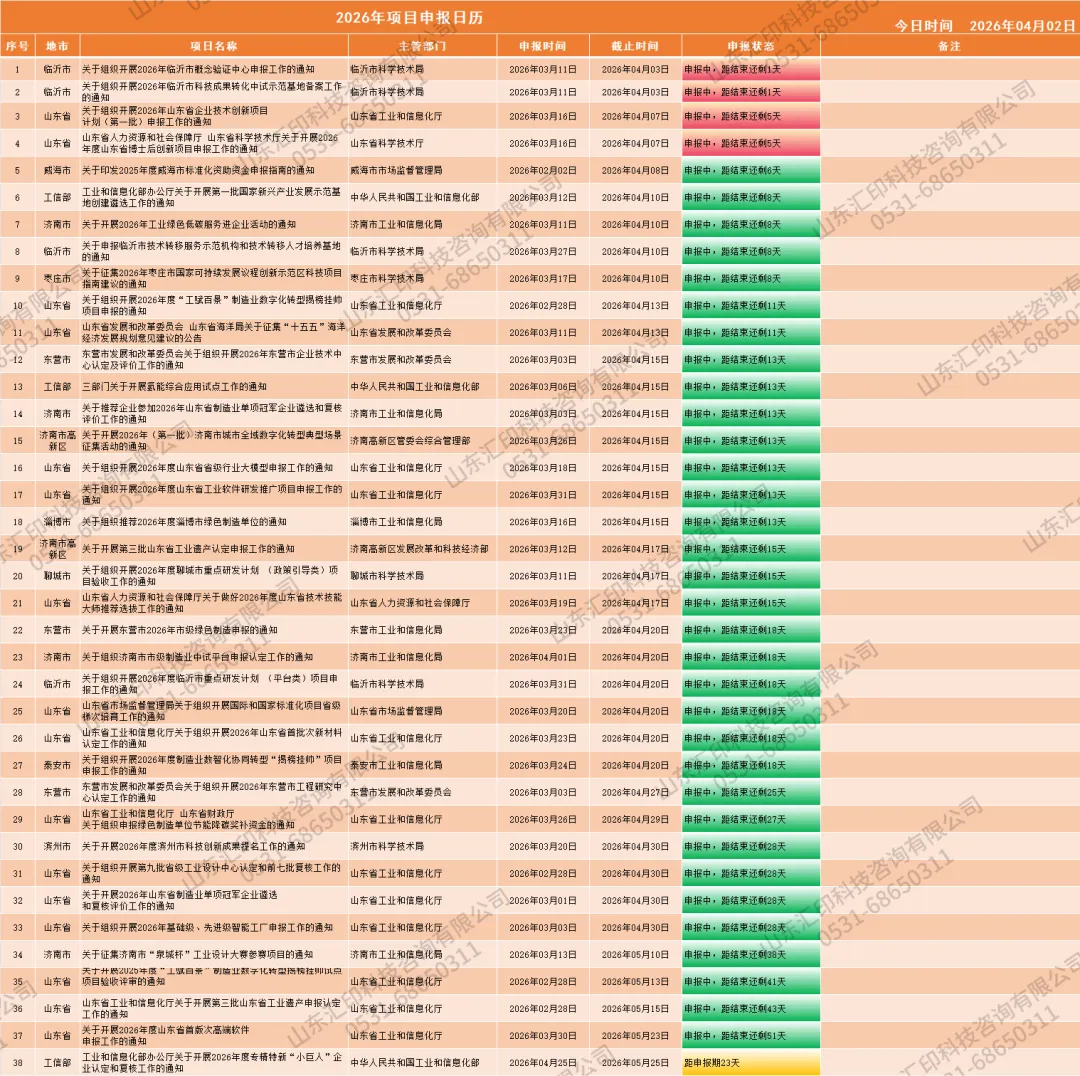Click "滨州市科学技术局" department cell
This screenshot has height=1076, width=1080.
(x=387, y=846)
